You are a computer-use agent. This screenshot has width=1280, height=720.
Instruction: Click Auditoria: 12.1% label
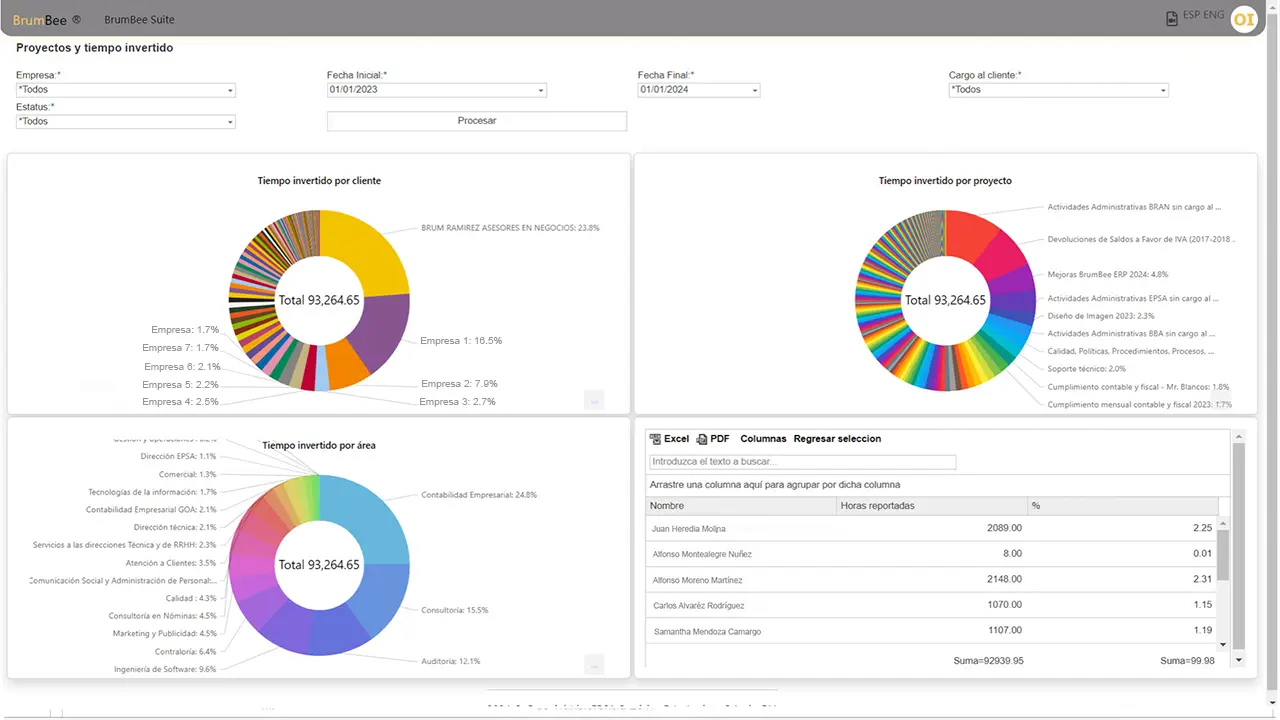click(x=451, y=661)
